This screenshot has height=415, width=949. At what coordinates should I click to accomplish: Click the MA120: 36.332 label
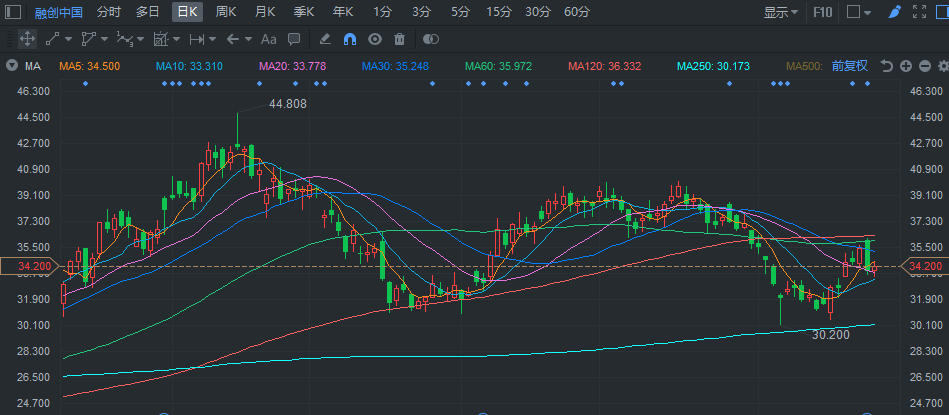[x=605, y=66]
